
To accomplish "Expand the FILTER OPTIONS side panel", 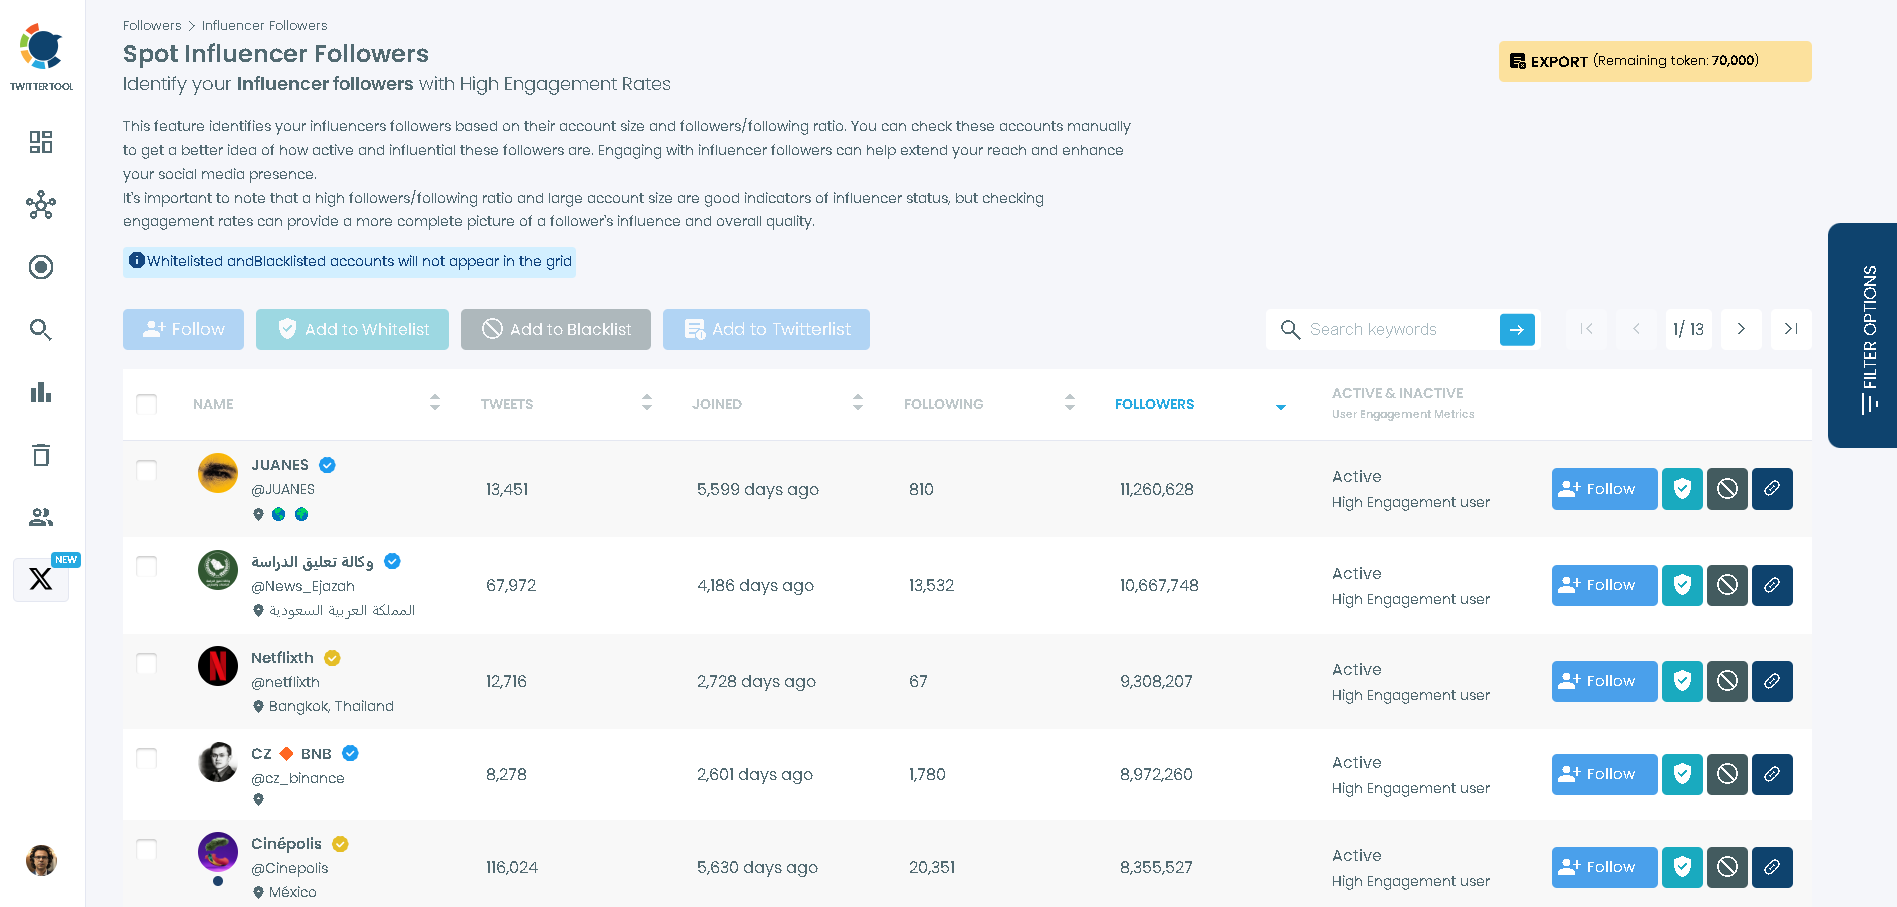I will 1863,335.
